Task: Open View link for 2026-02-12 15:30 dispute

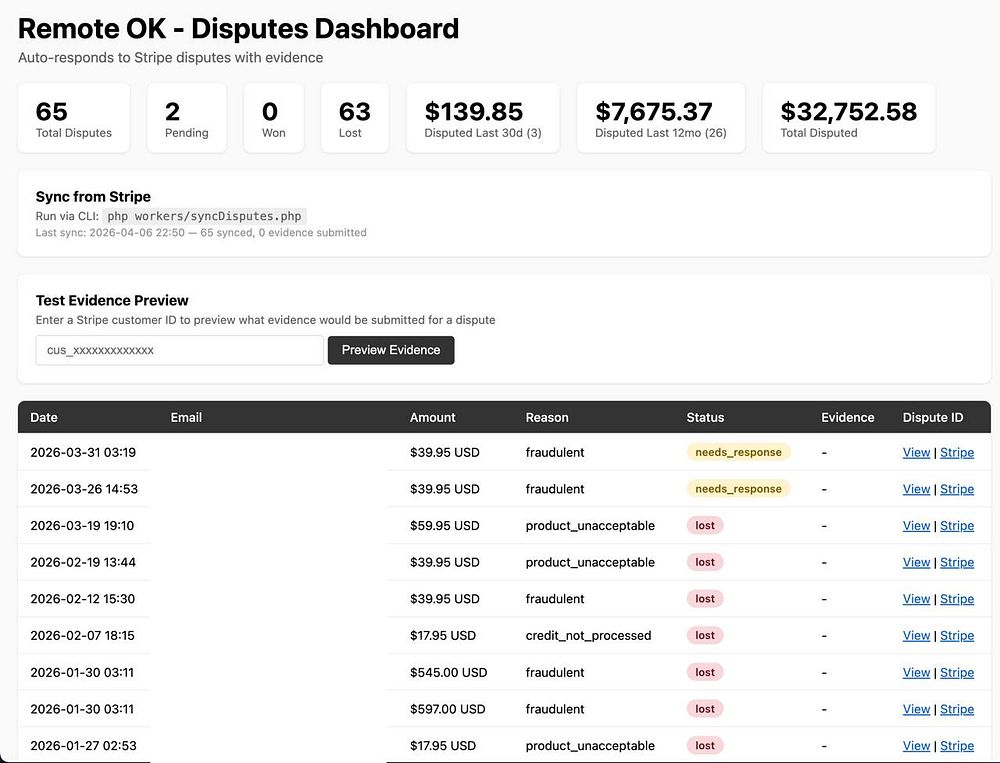Action: point(916,599)
